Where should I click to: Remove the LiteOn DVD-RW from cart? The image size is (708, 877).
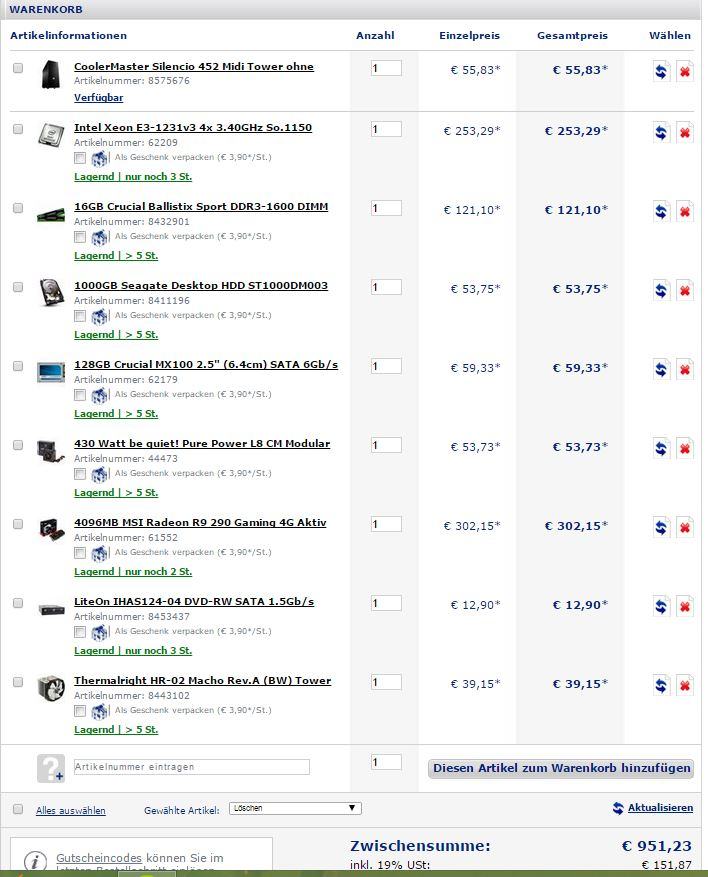coord(684,607)
